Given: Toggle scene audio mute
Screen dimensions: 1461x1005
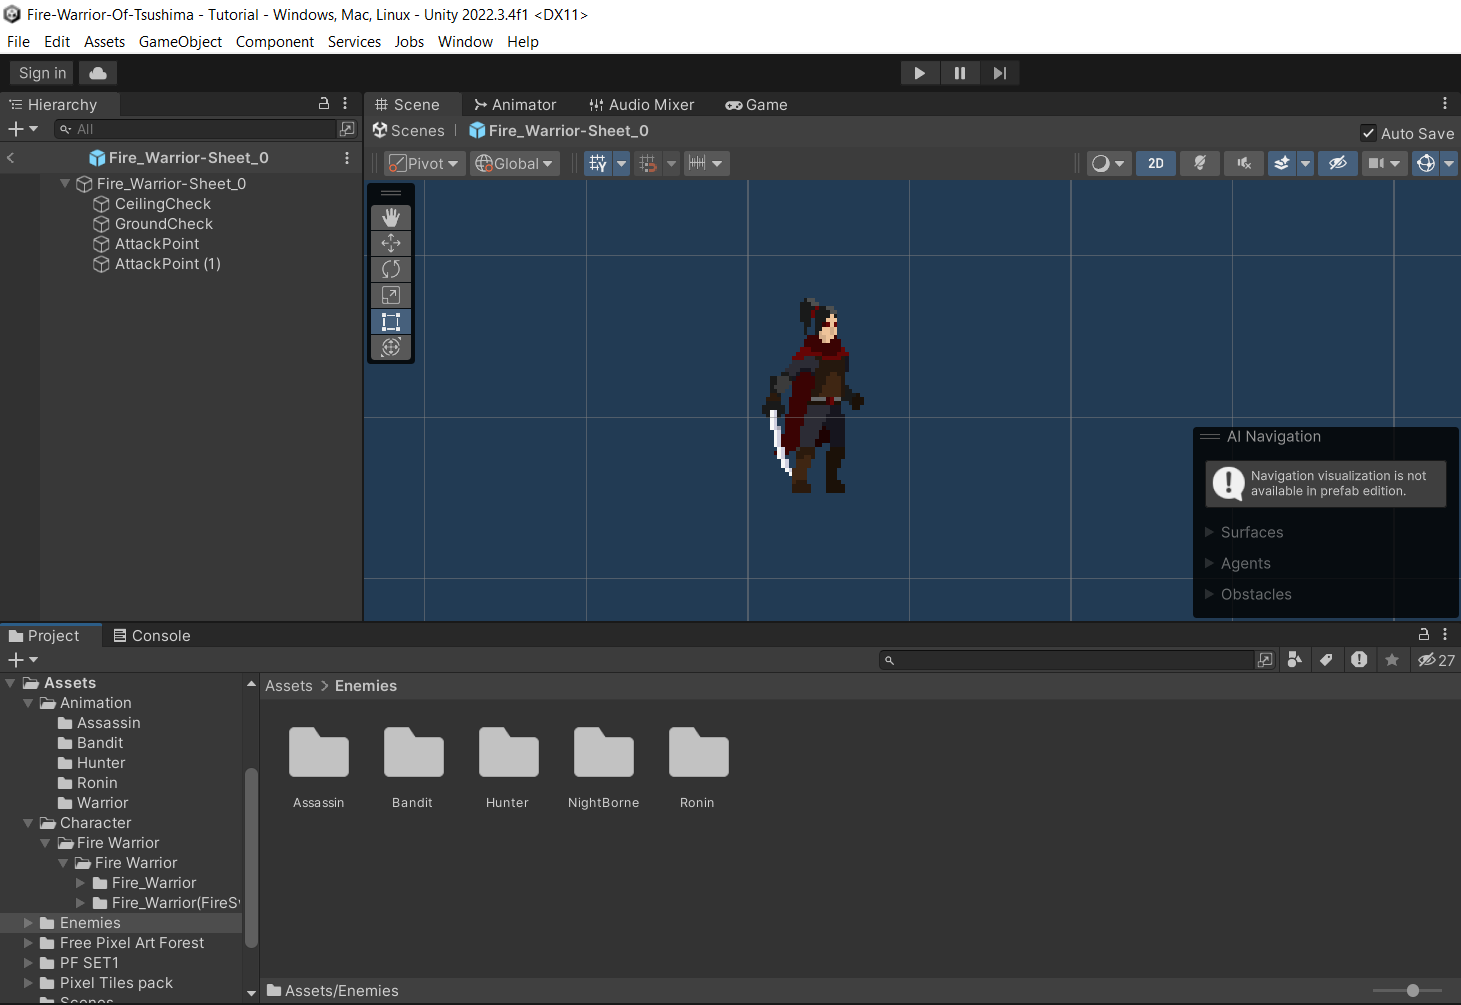Looking at the screenshot, I should (1244, 163).
